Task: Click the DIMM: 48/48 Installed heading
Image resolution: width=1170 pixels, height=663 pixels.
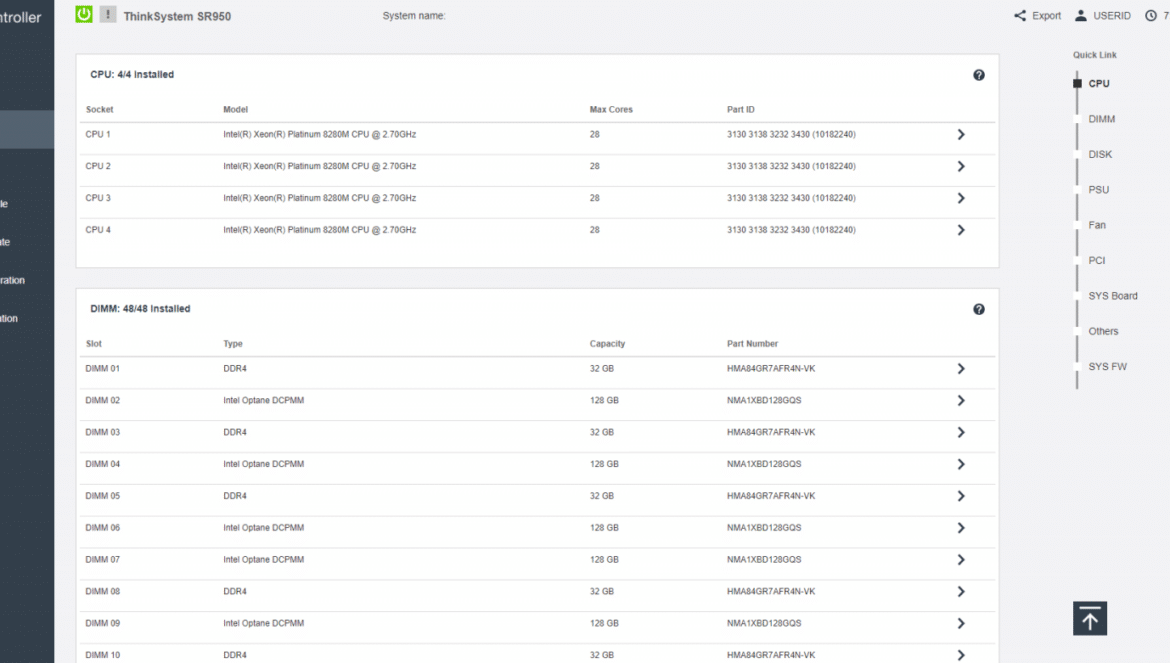Action: (x=140, y=309)
